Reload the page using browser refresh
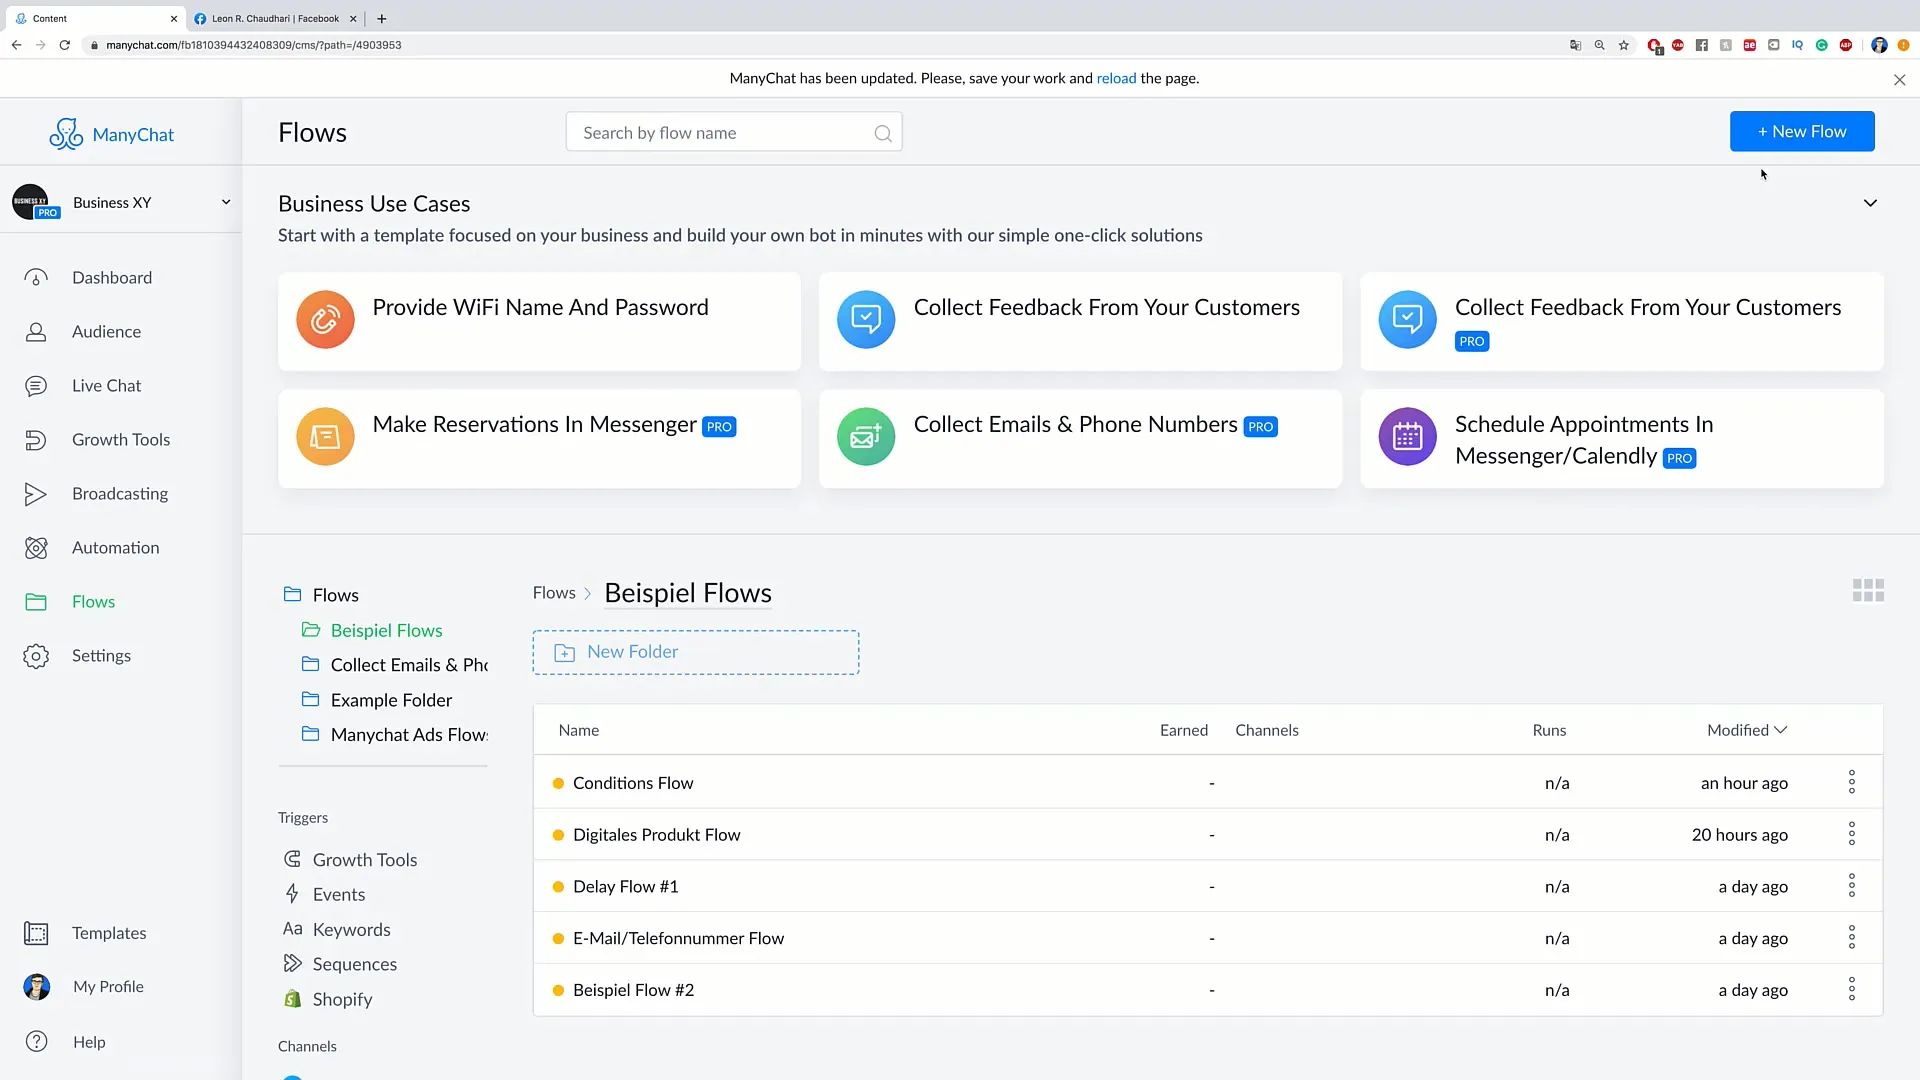1920x1080 pixels. click(x=65, y=45)
